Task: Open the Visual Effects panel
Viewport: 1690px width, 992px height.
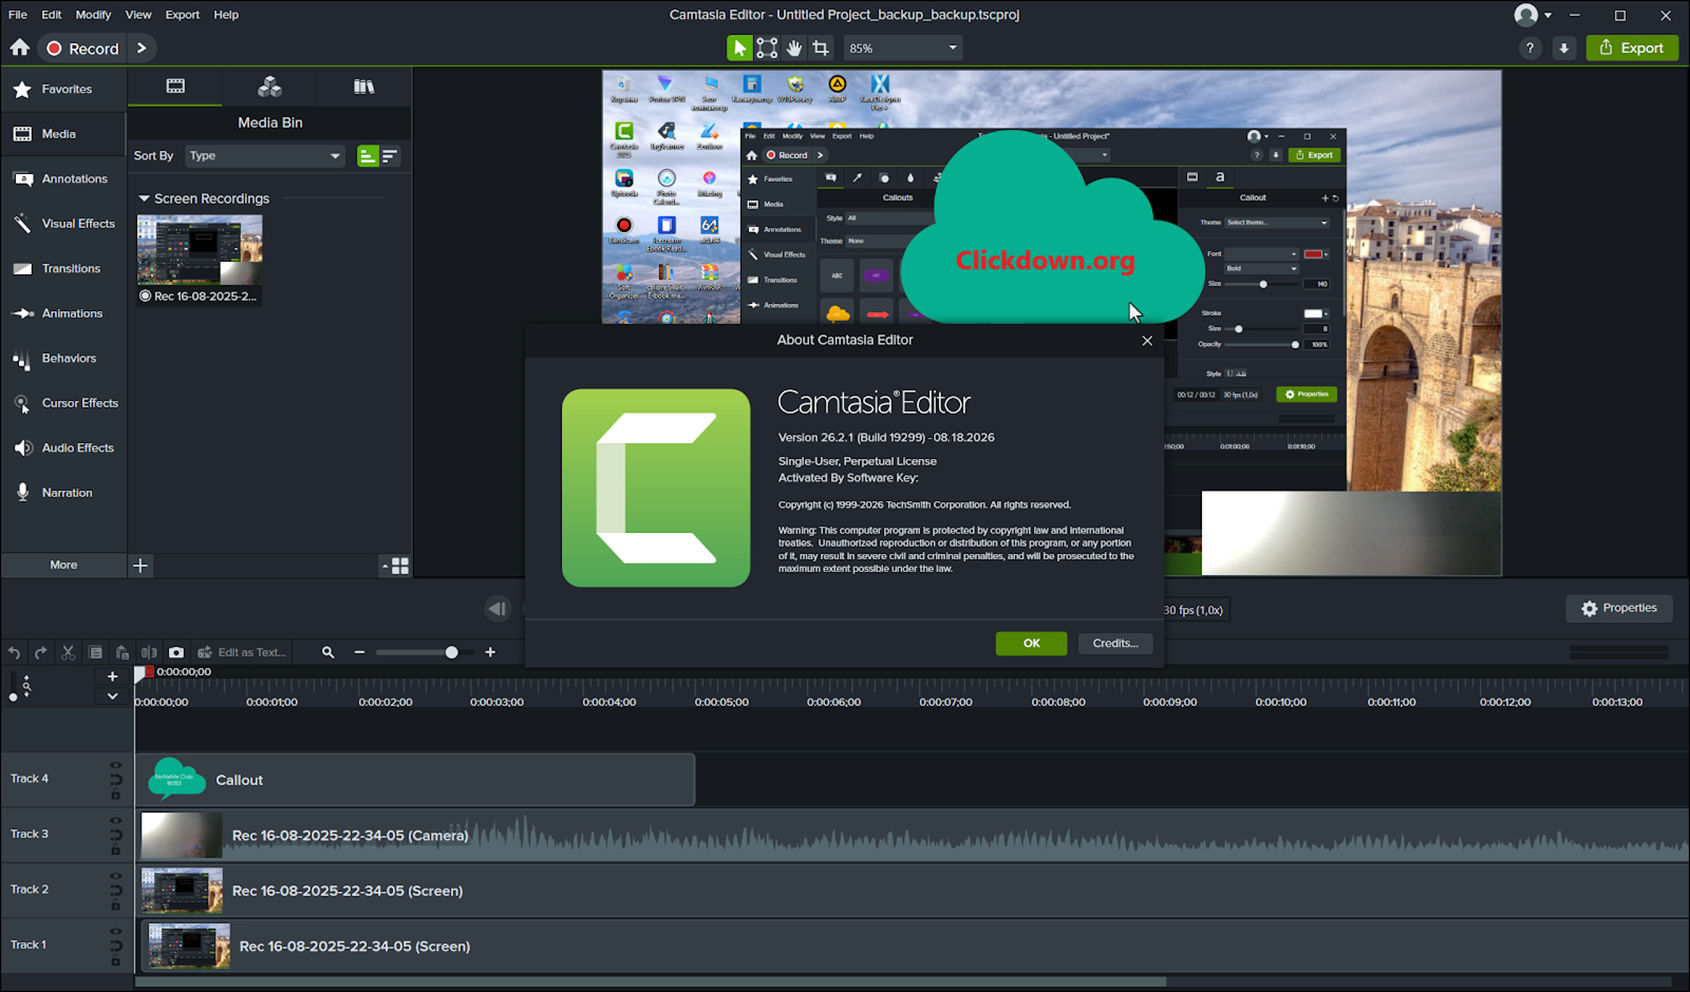Action: click(63, 224)
